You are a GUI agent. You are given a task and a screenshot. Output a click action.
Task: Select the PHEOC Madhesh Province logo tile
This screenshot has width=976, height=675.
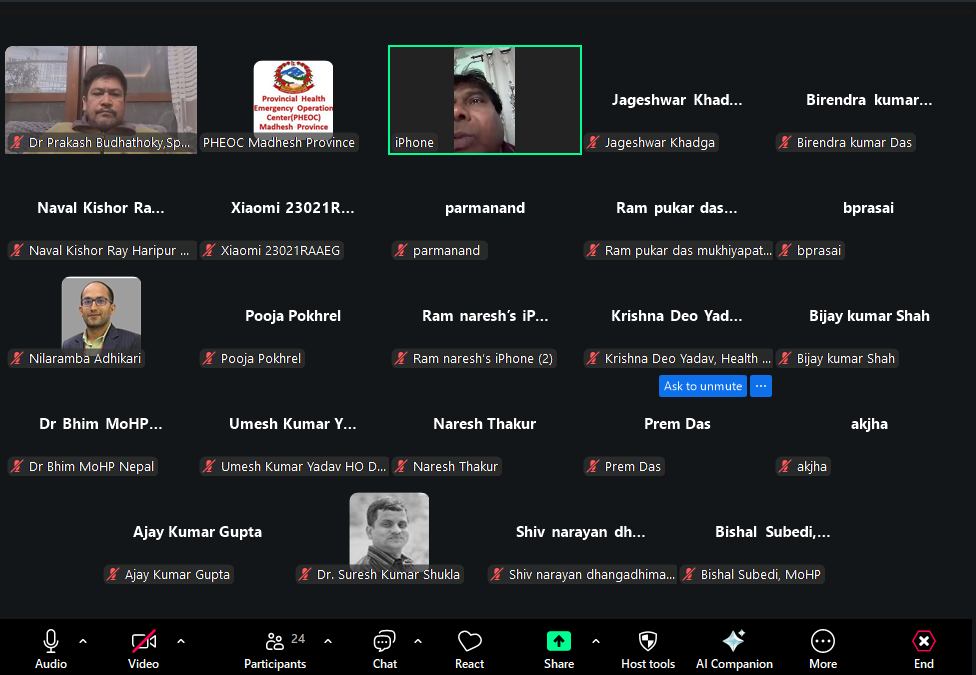pos(293,98)
